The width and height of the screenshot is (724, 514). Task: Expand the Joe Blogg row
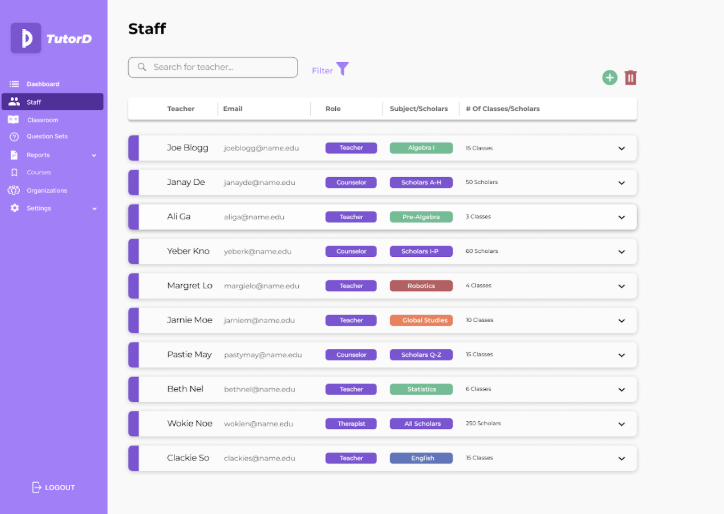pos(621,148)
